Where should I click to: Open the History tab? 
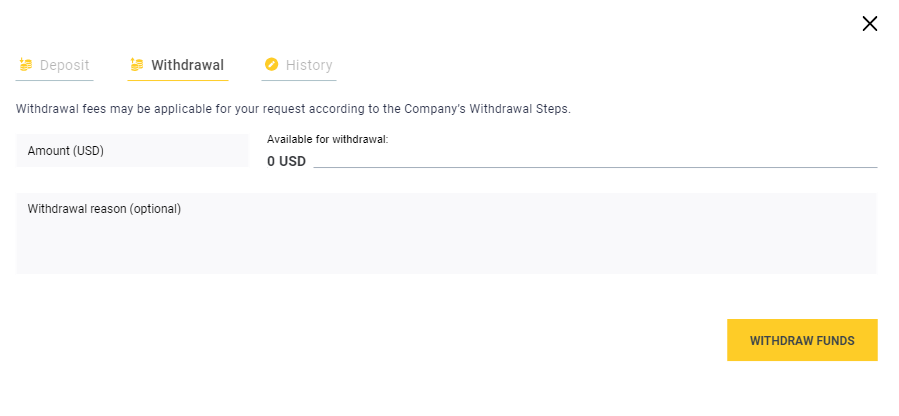click(x=308, y=65)
